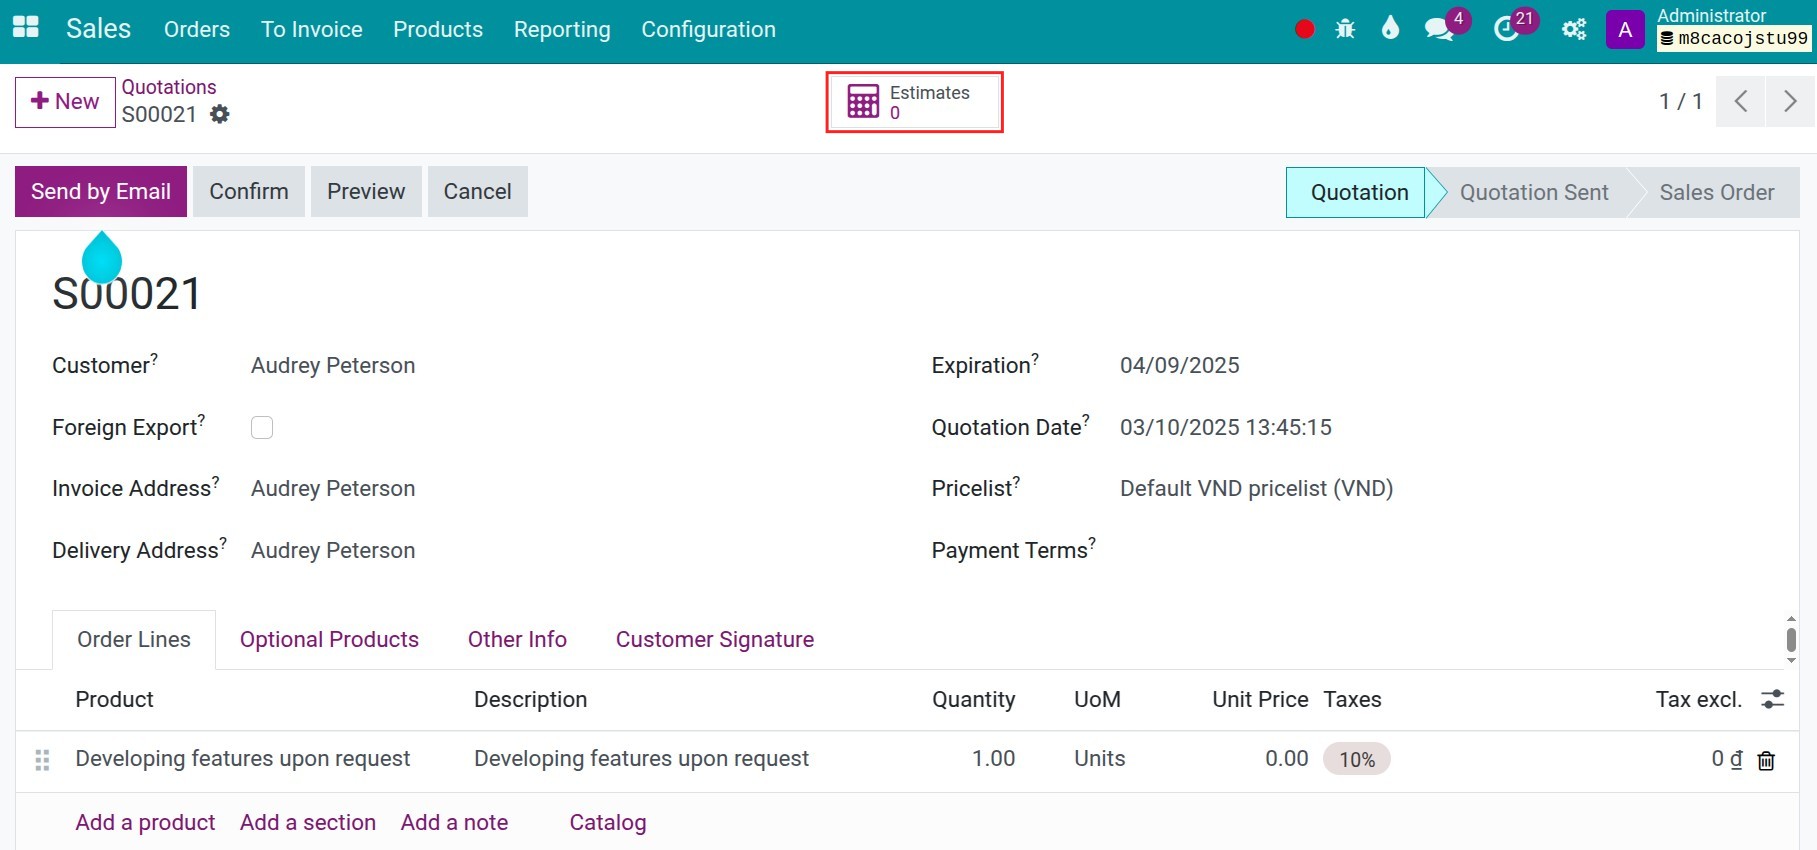Click the Estimates calculator icon
1817x850 pixels.
pos(863,101)
